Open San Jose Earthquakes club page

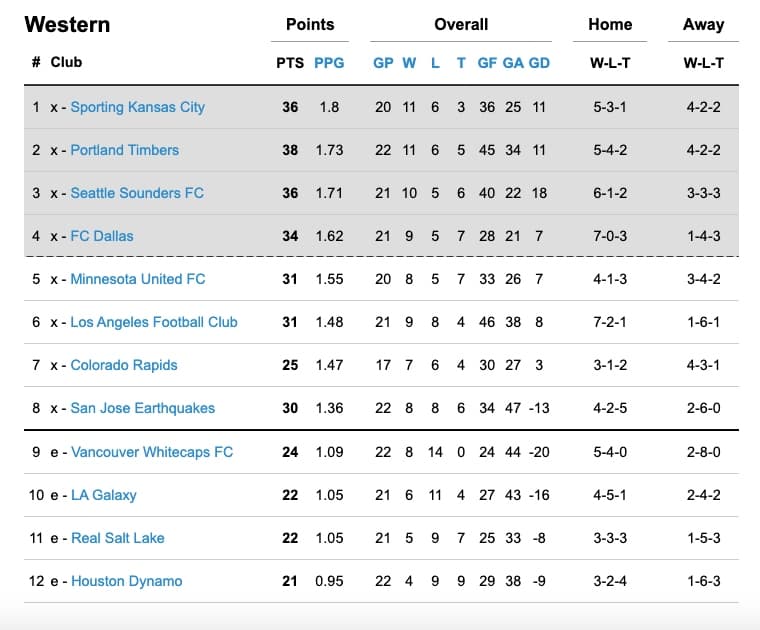(x=142, y=408)
